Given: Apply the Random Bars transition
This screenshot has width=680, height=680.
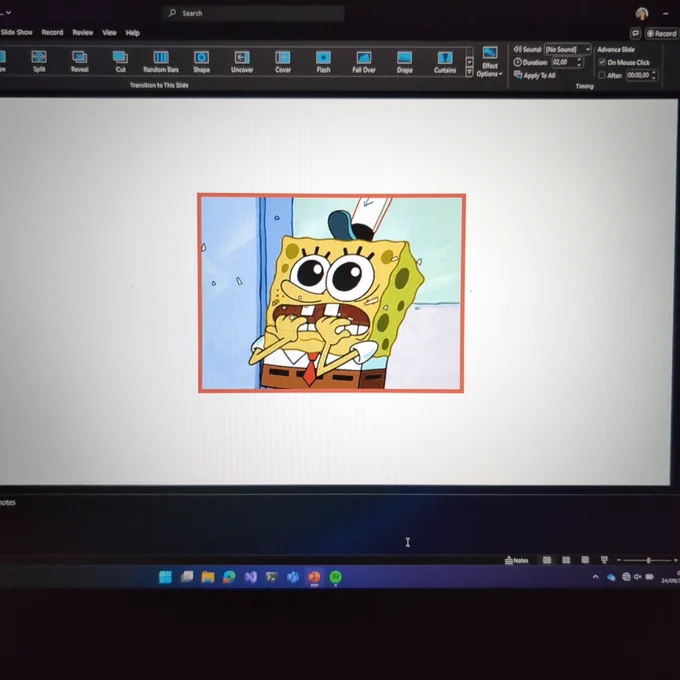Looking at the screenshot, I should (161, 62).
